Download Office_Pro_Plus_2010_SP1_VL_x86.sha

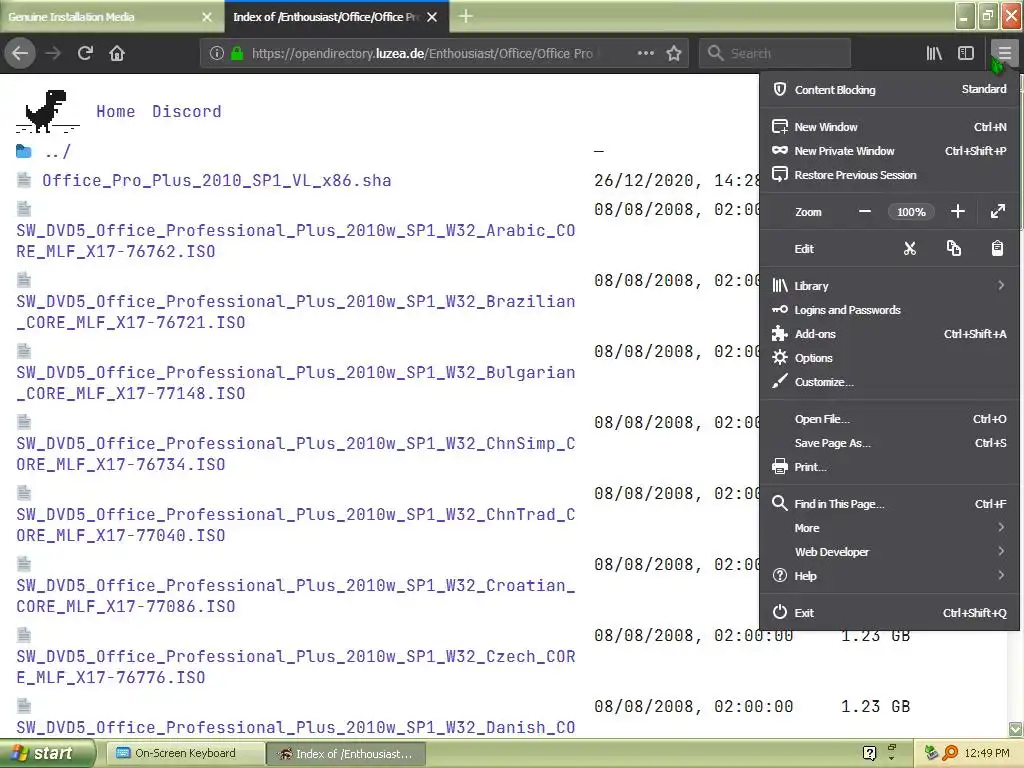pos(217,180)
